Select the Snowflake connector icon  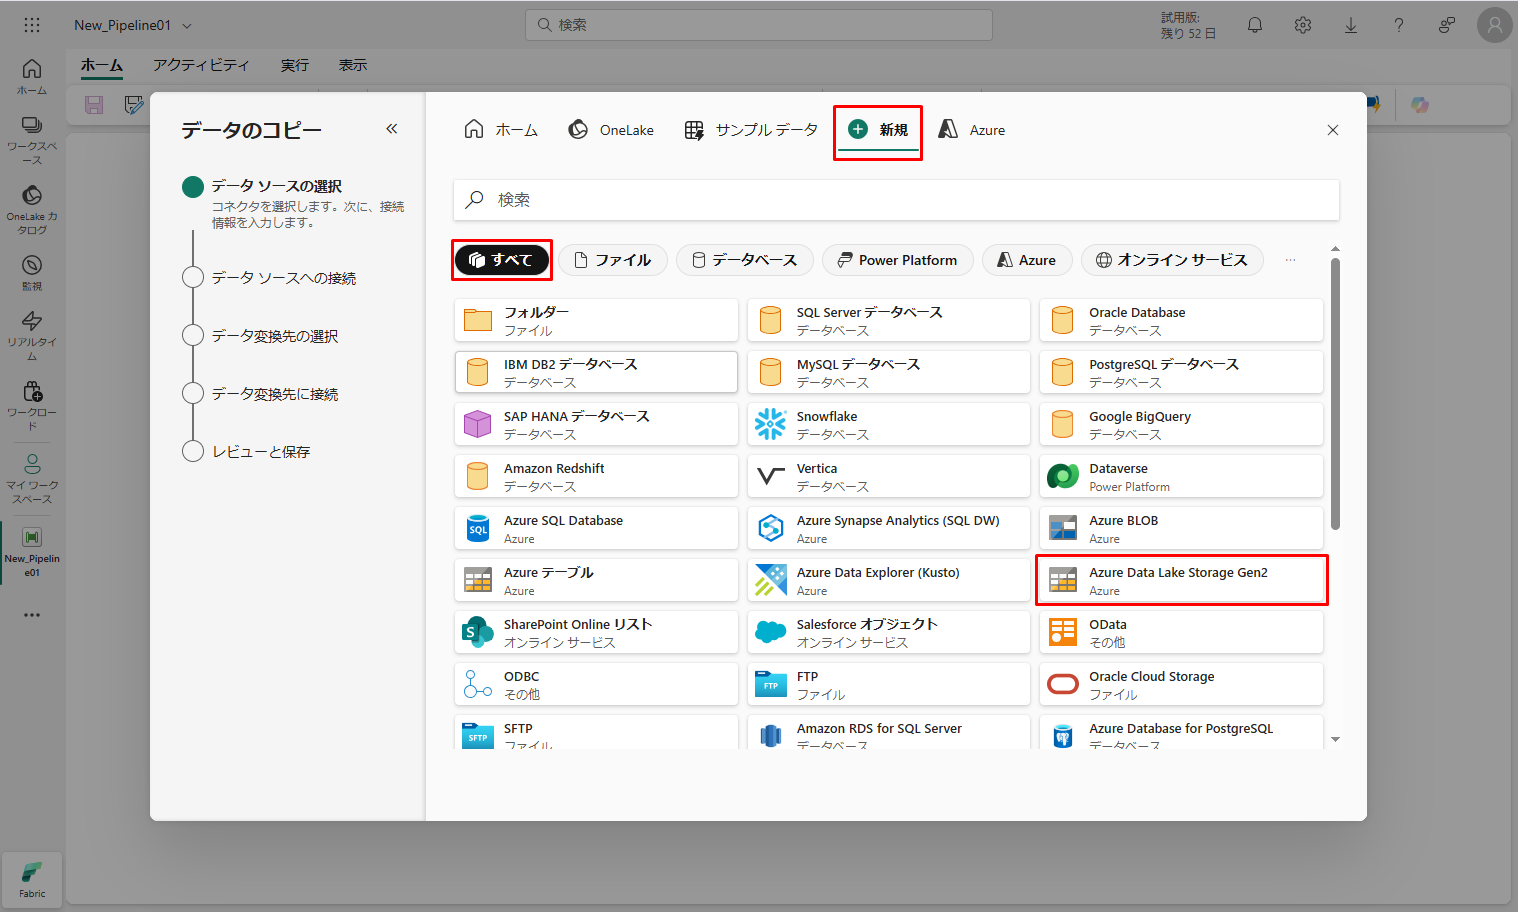click(x=770, y=424)
